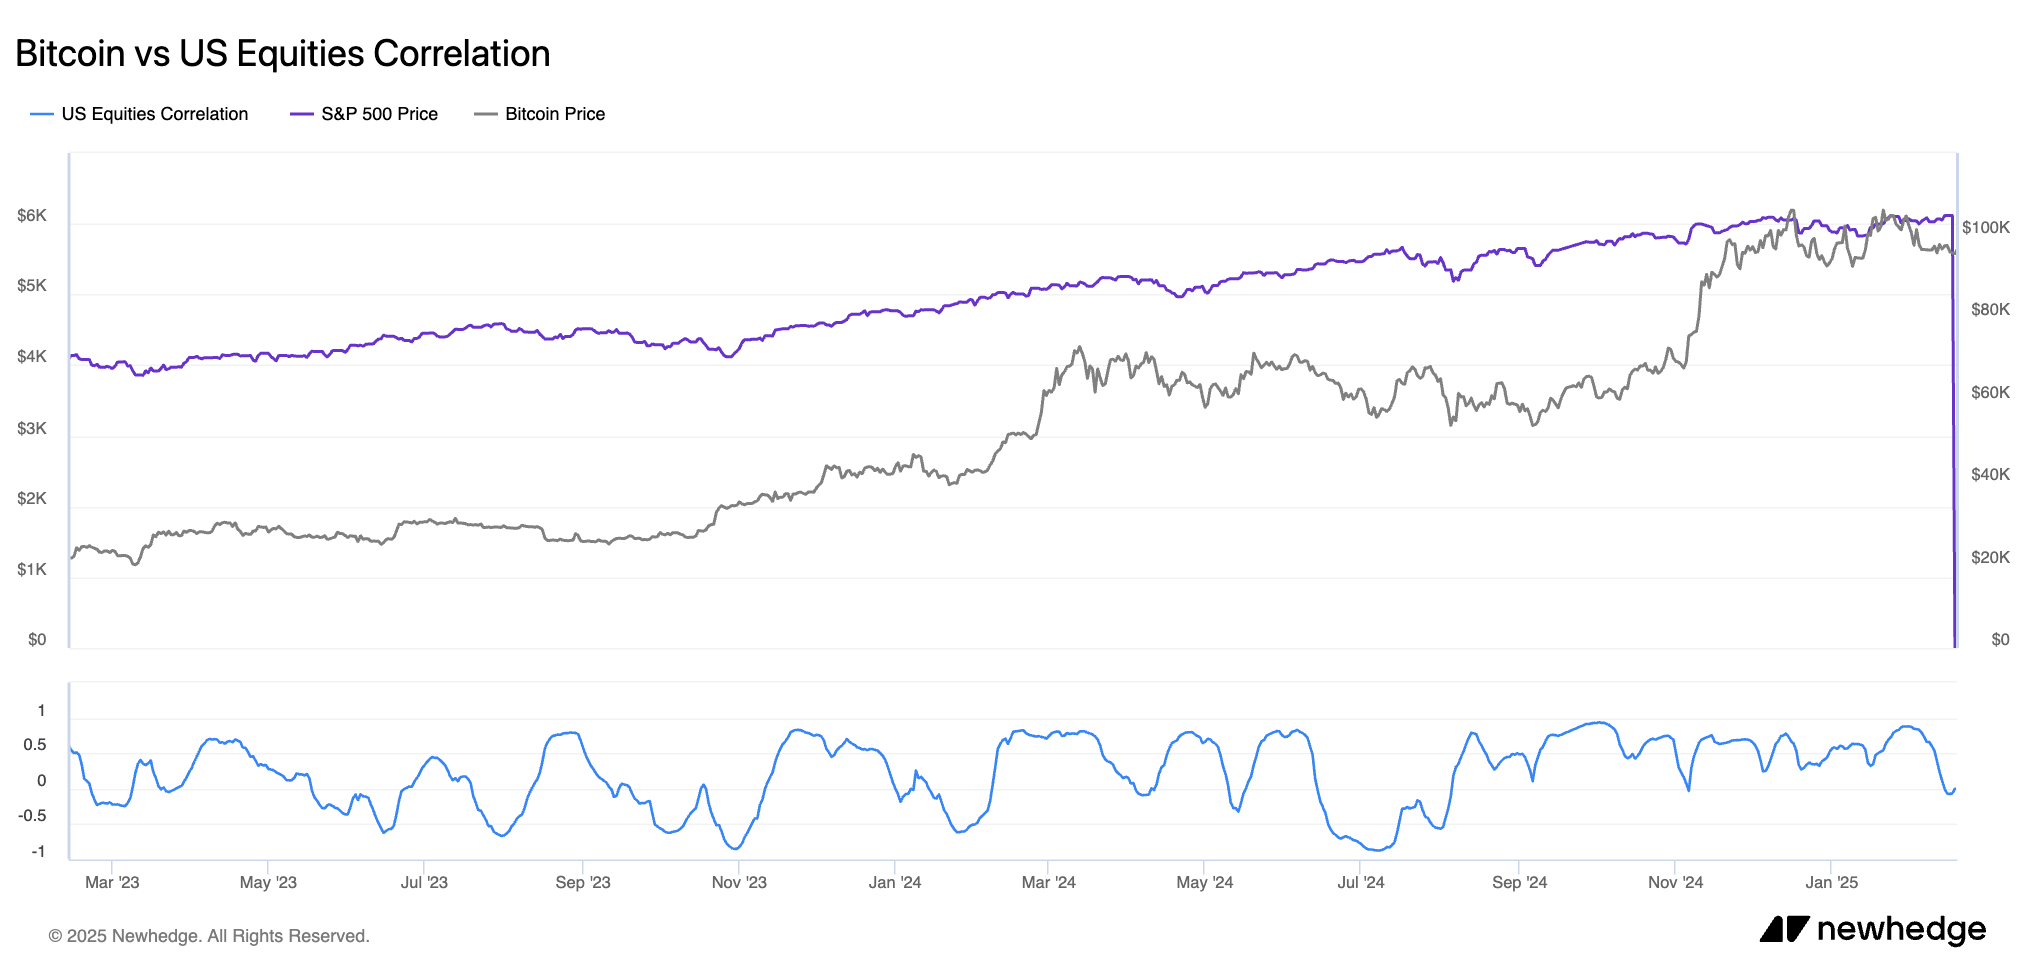Toggle the Bitcoin Price series label

pyautogui.click(x=555, y=114)
